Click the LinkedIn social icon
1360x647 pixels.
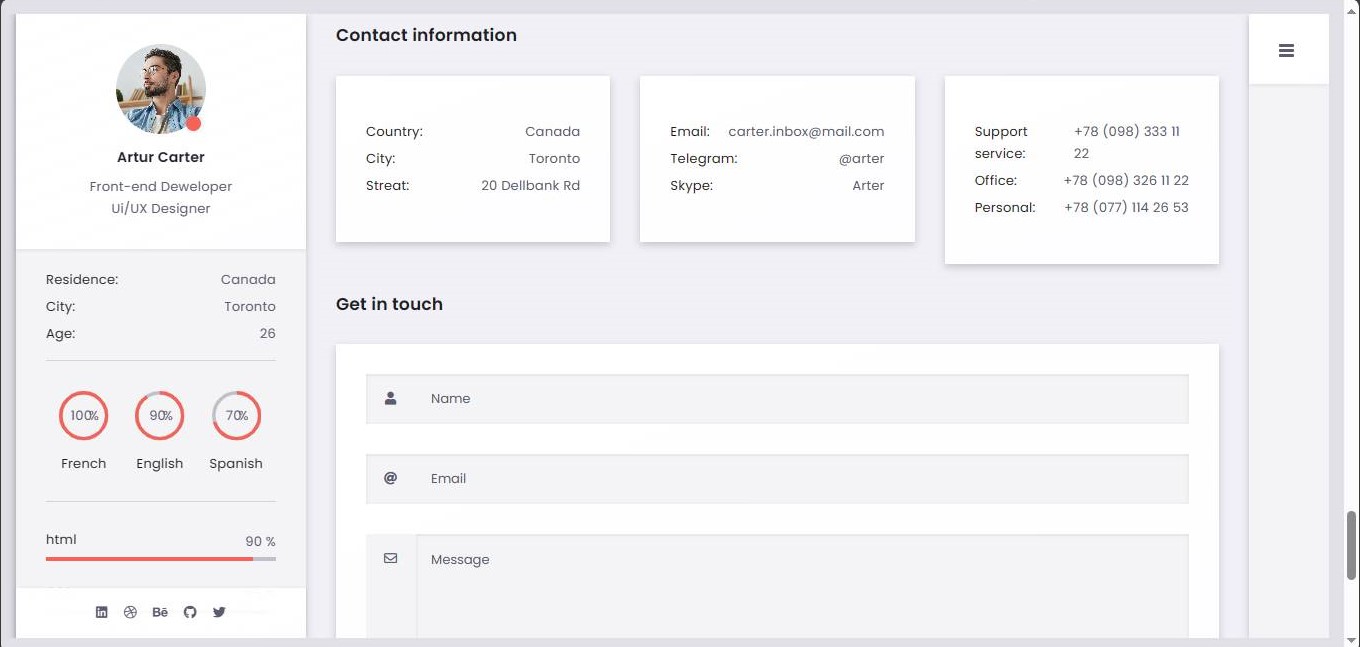(x=101, y=612)
